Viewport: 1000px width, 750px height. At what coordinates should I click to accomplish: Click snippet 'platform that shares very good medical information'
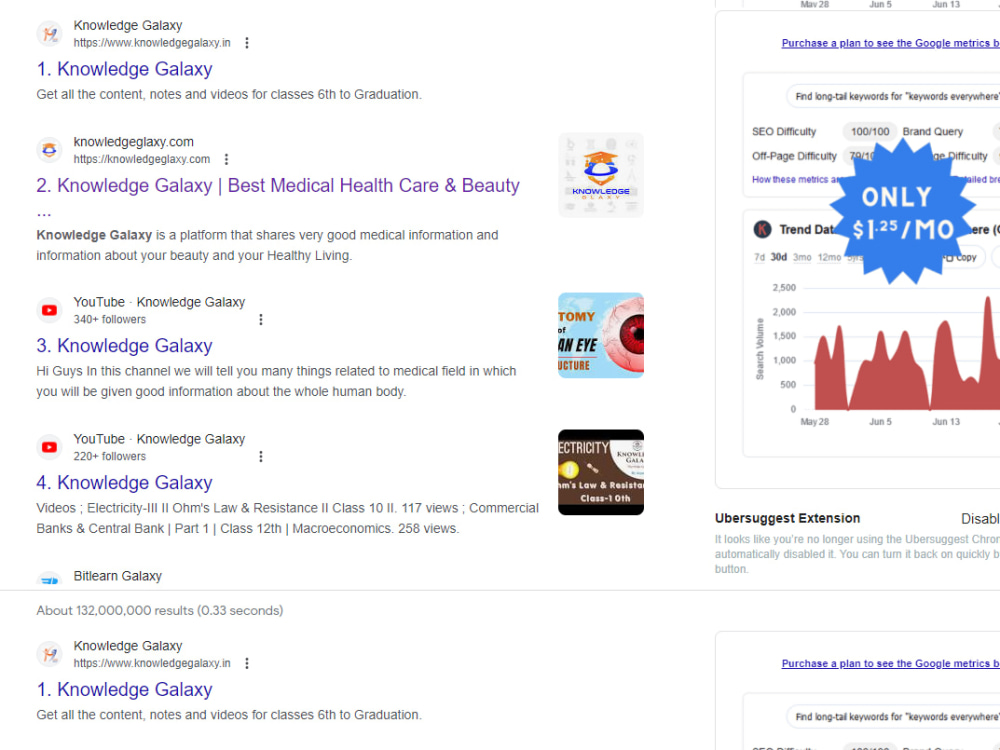click(267, 246)
